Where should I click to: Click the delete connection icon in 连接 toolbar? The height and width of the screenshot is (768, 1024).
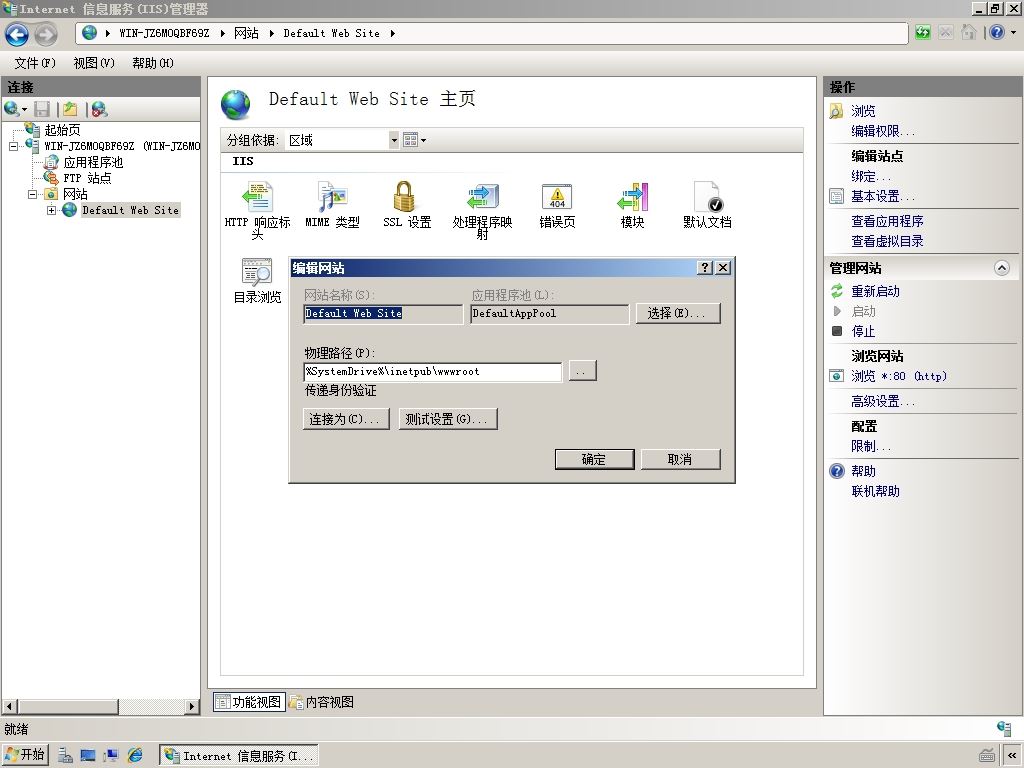99,109
